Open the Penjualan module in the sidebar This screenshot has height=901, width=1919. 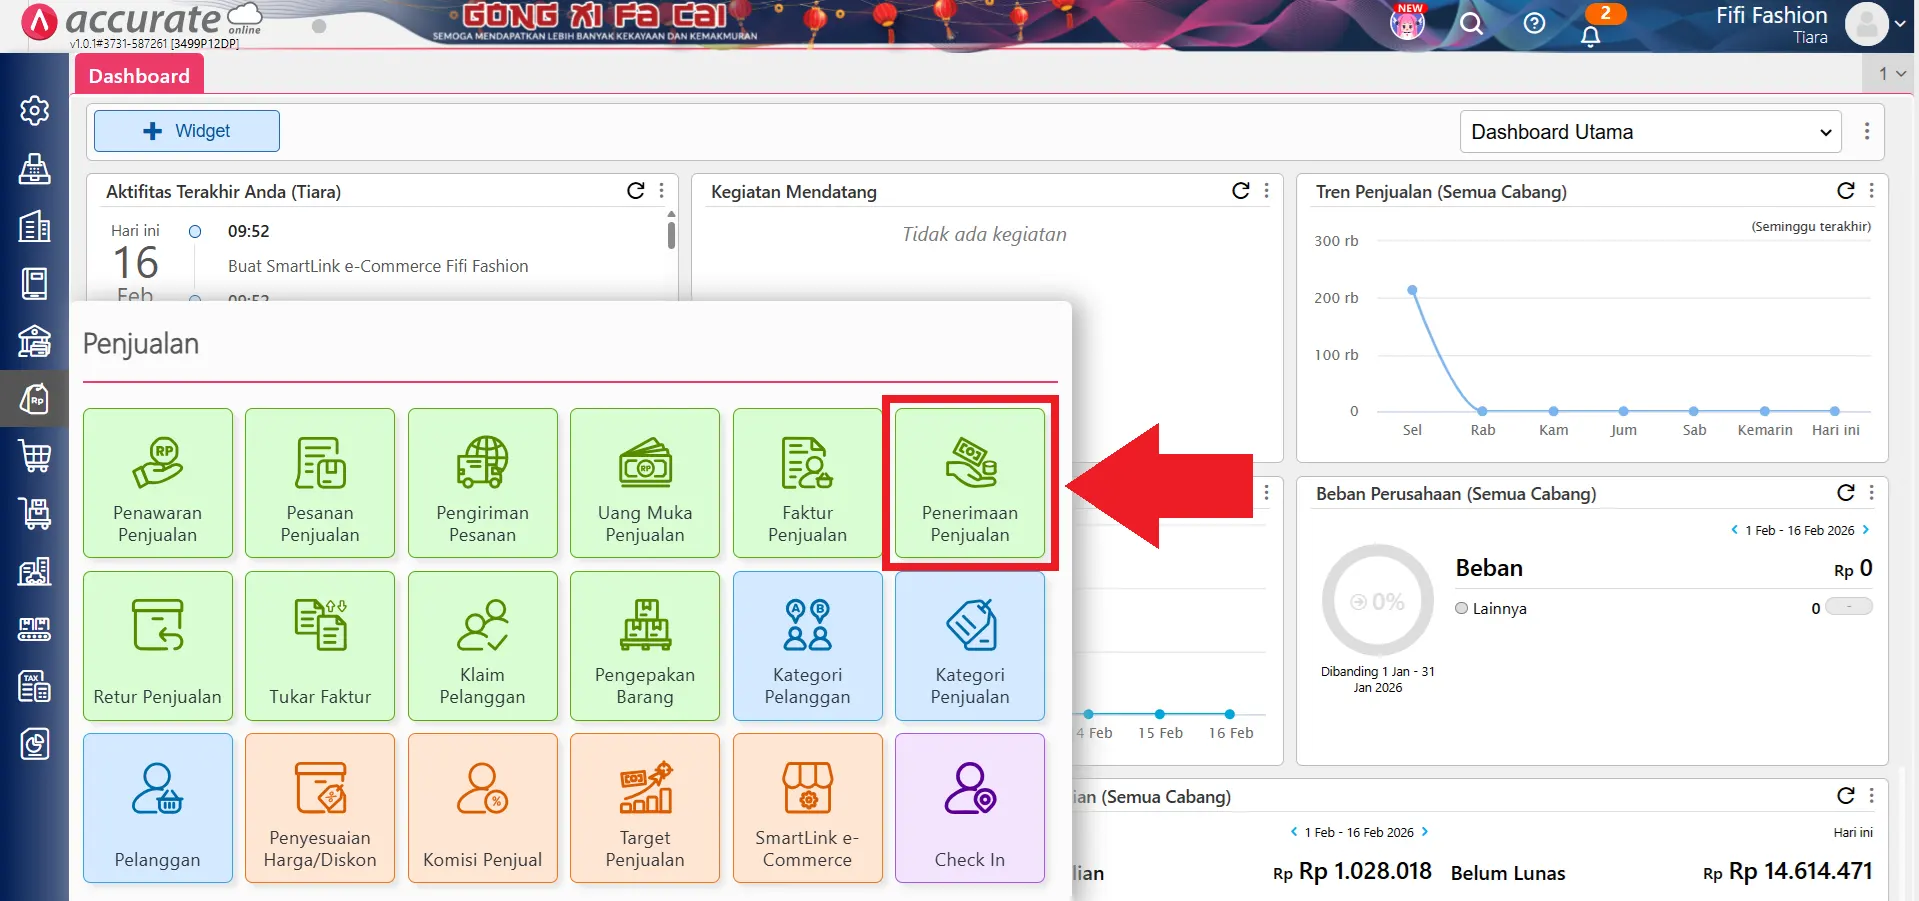pyautogui.click(x=36, y=399)
